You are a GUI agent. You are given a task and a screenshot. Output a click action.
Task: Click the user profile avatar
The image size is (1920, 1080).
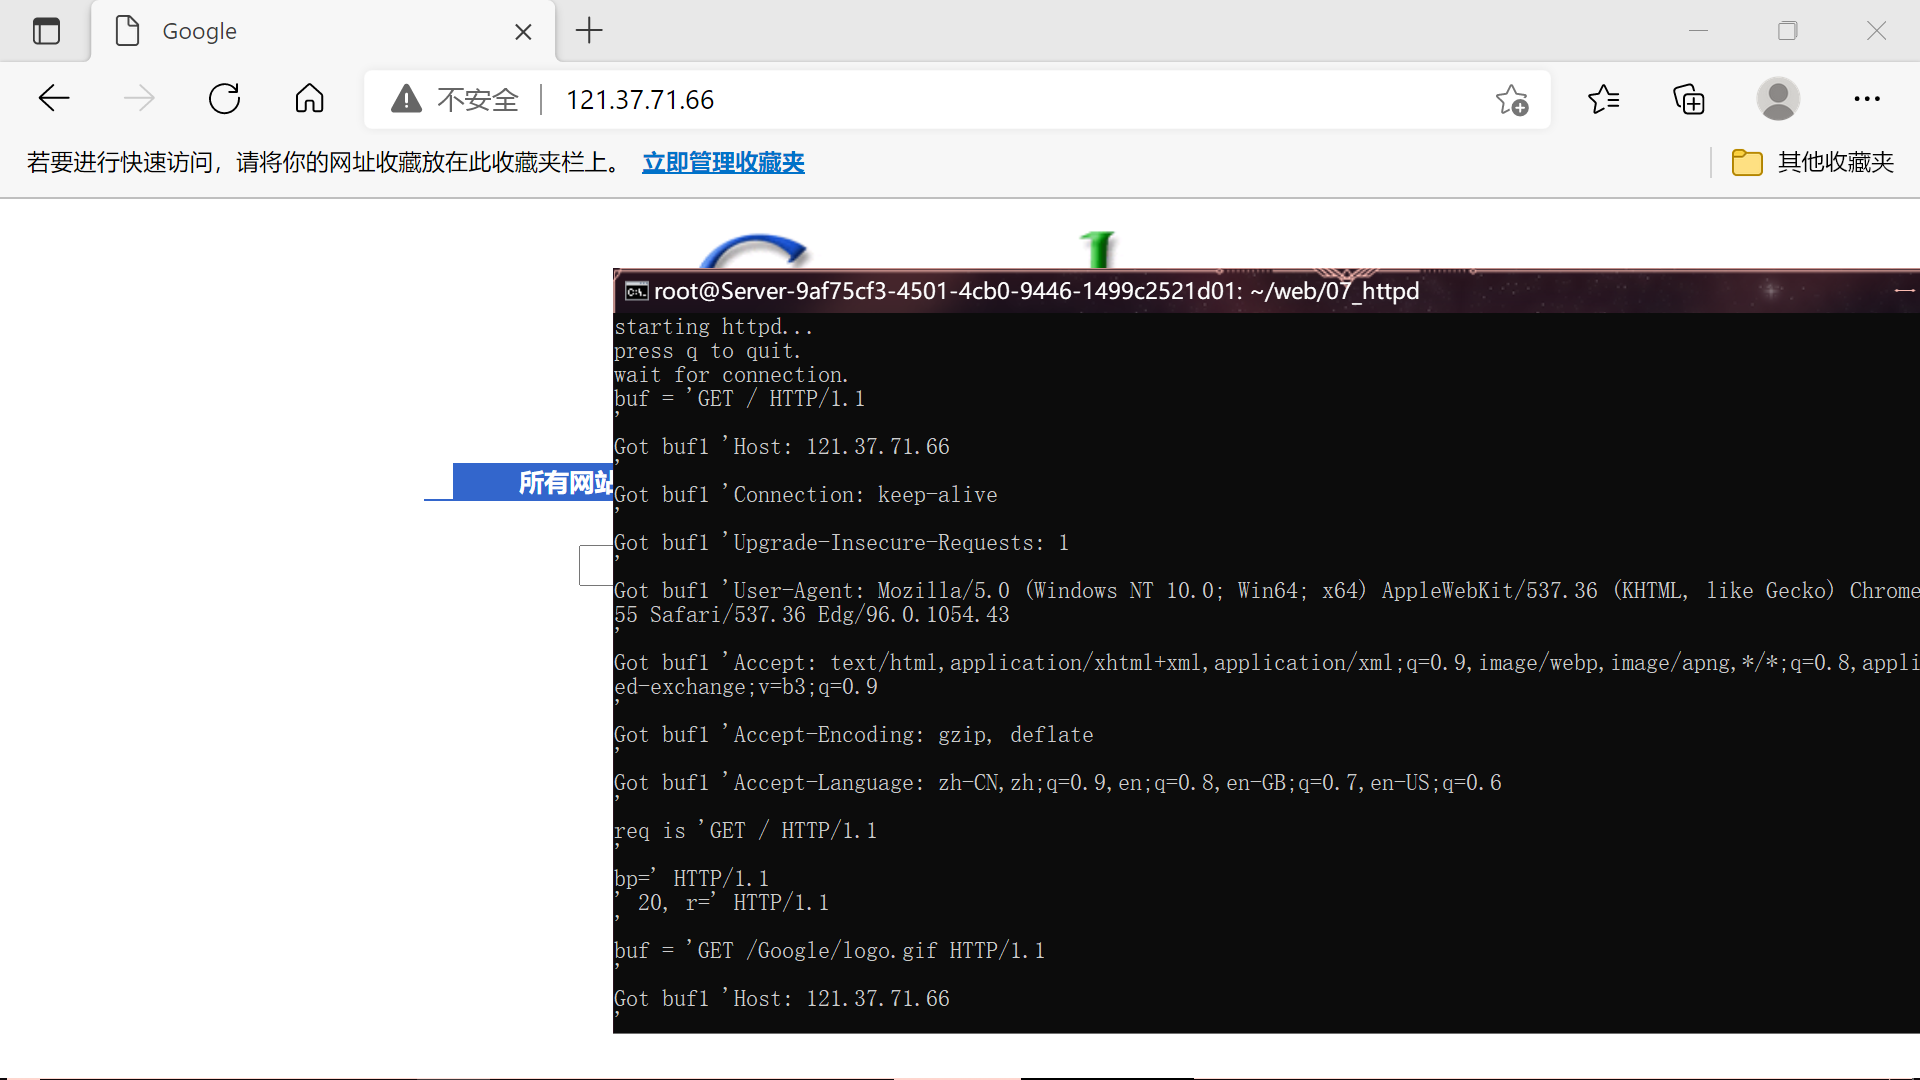pyautogui.click(x=1778, y=99)
